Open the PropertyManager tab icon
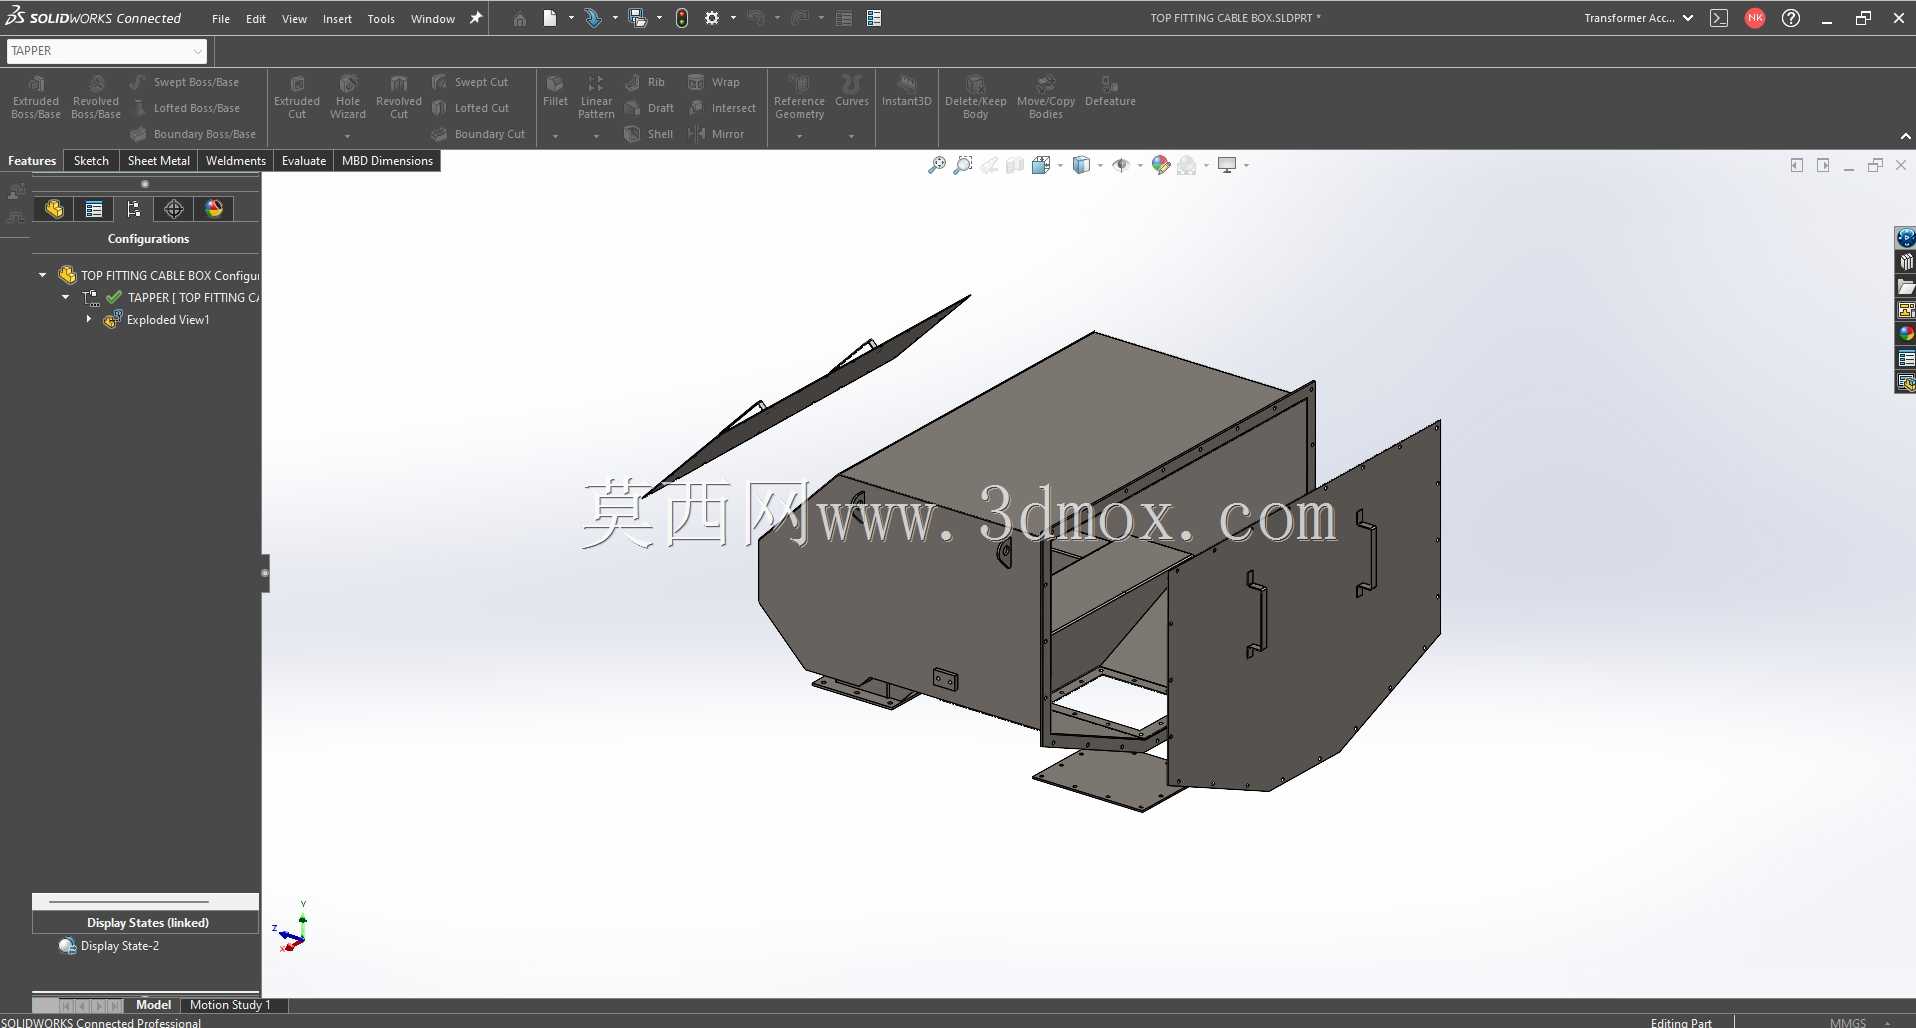Image resolution: width=1916 pixels, height=1028 pixels. 94,208
